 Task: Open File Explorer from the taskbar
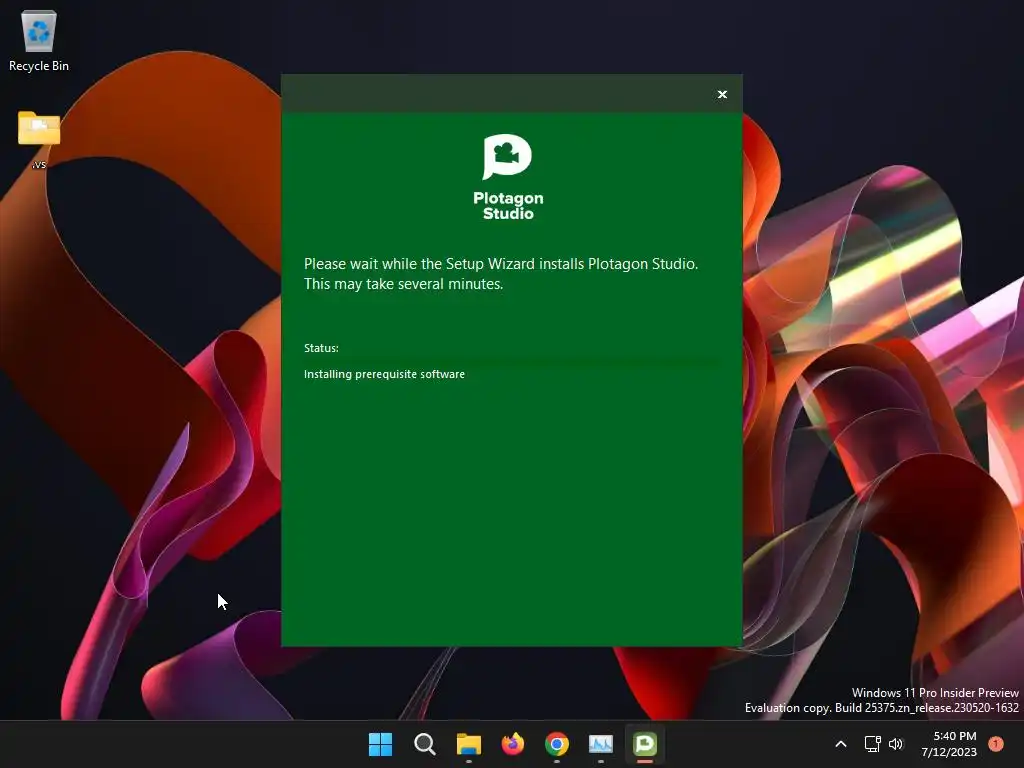pyautogui.click(x=468, y=744)
